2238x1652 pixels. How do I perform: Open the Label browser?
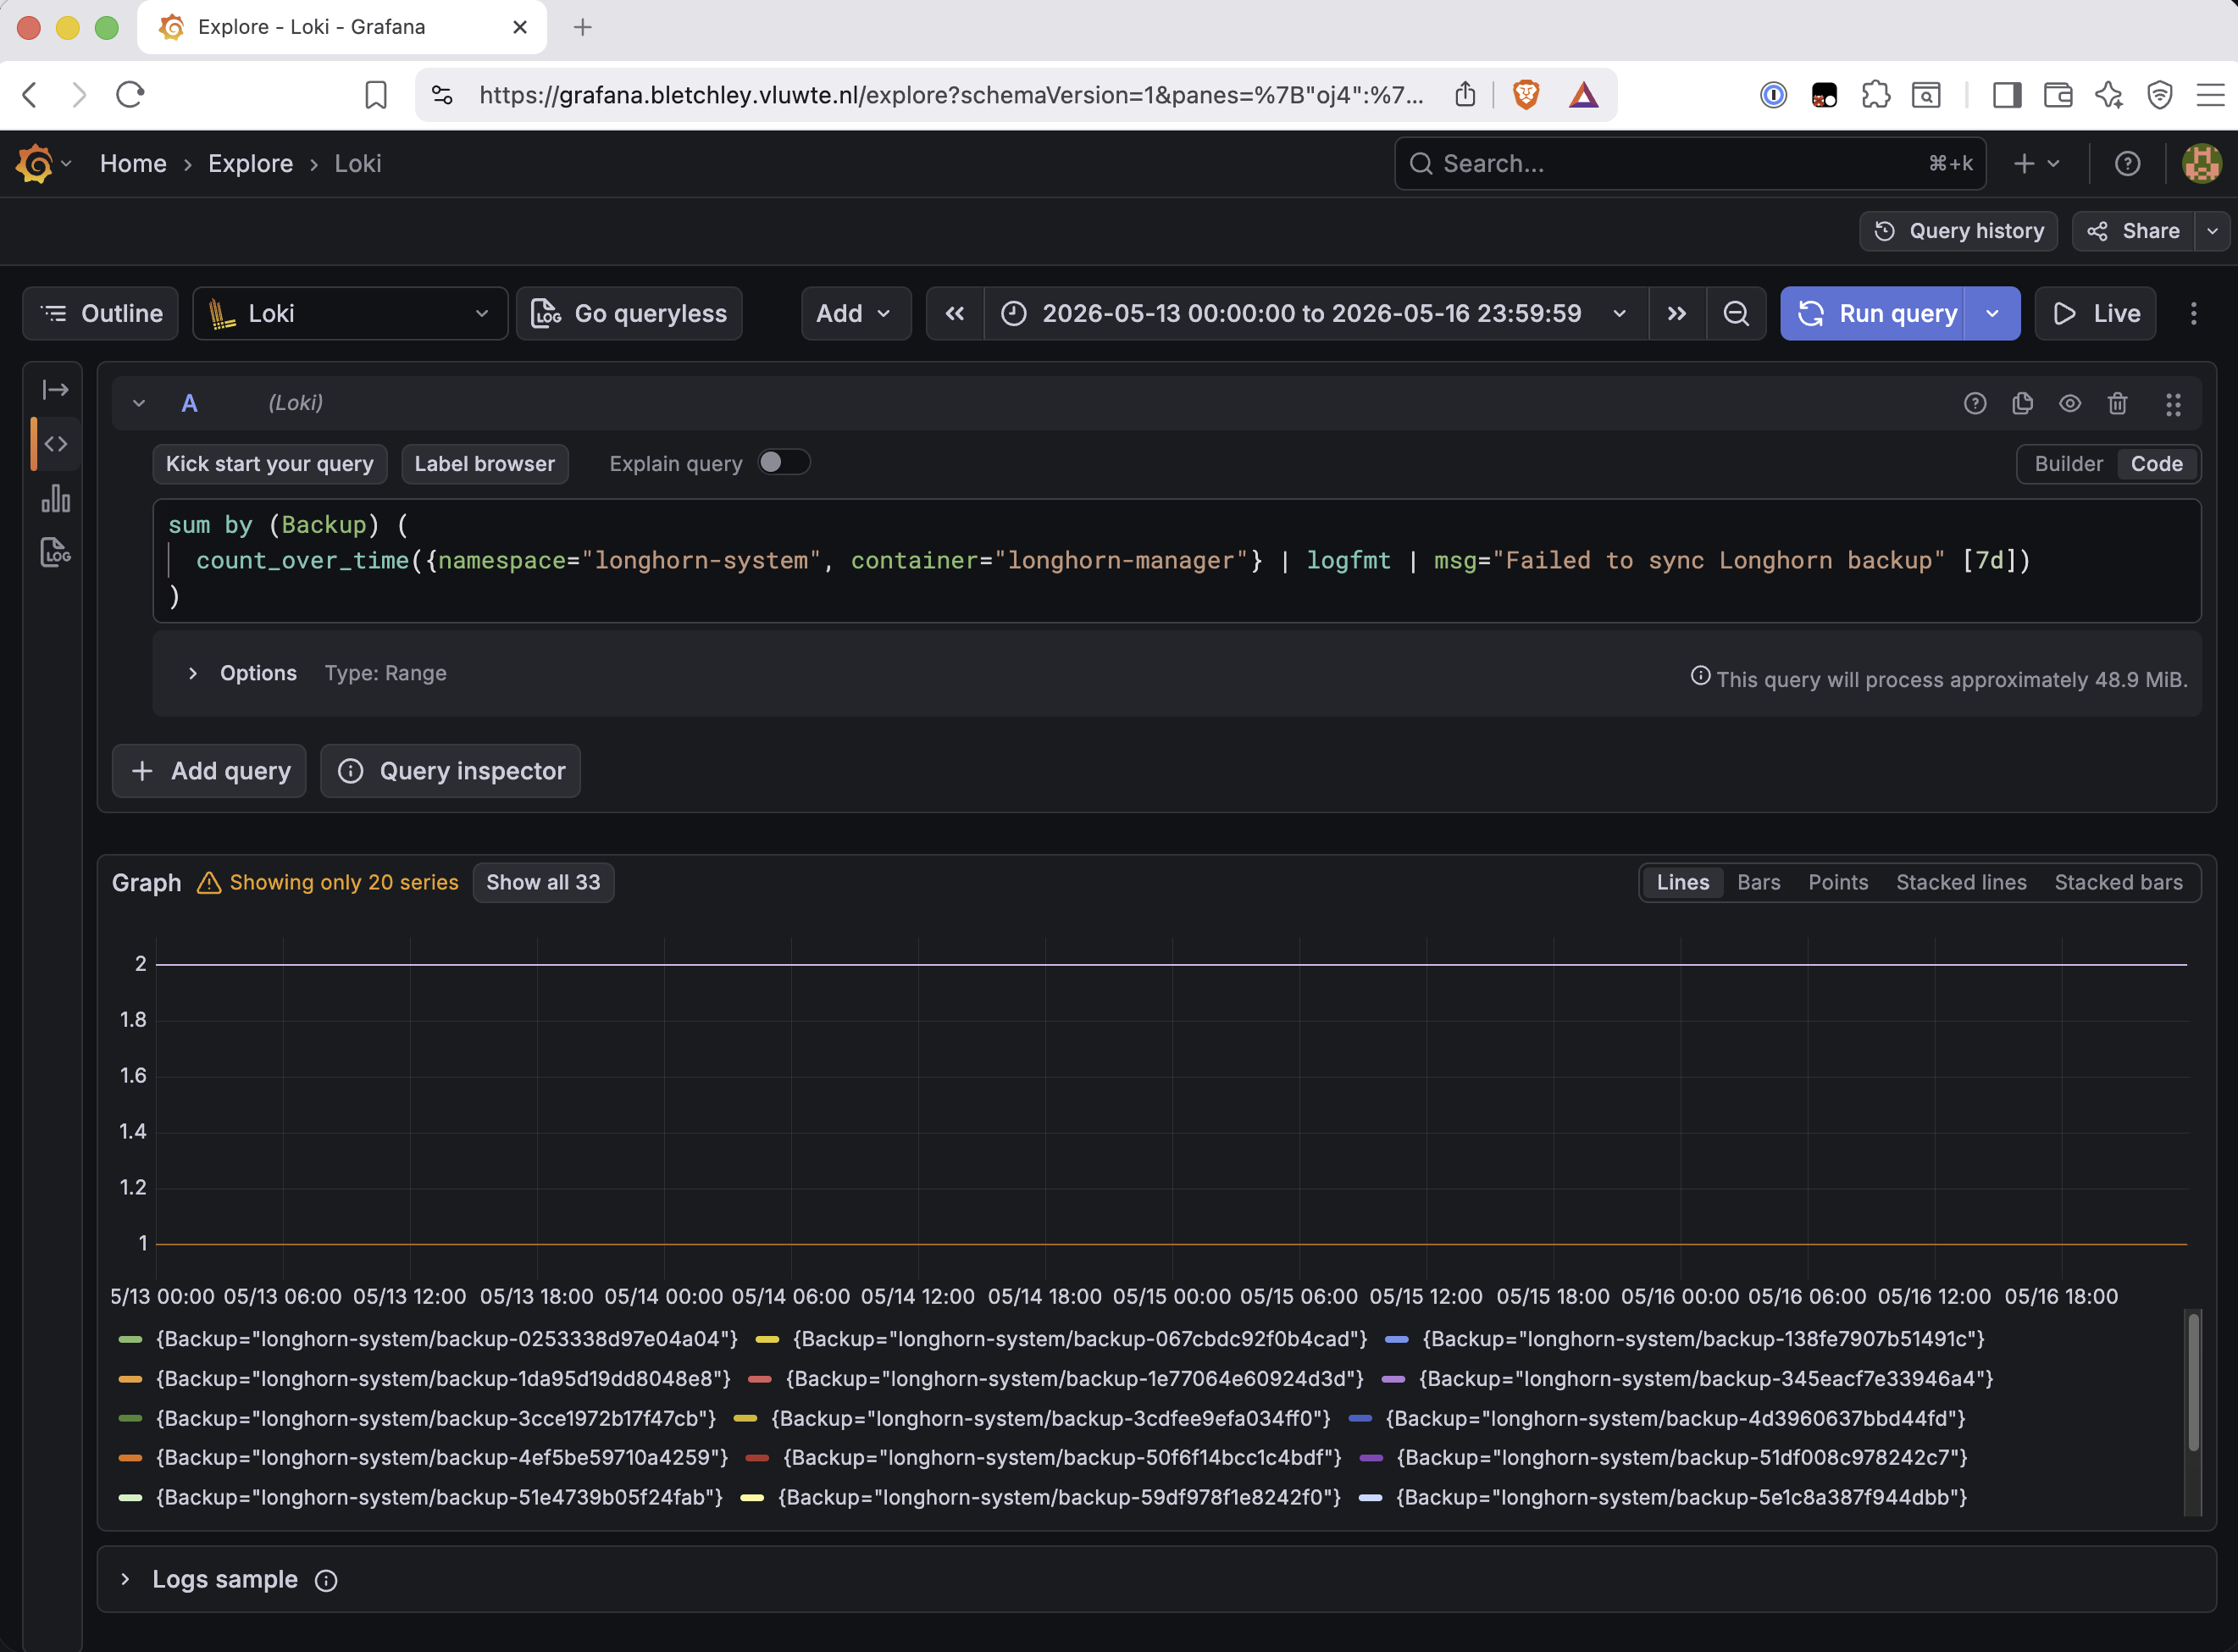coord(484,464)
